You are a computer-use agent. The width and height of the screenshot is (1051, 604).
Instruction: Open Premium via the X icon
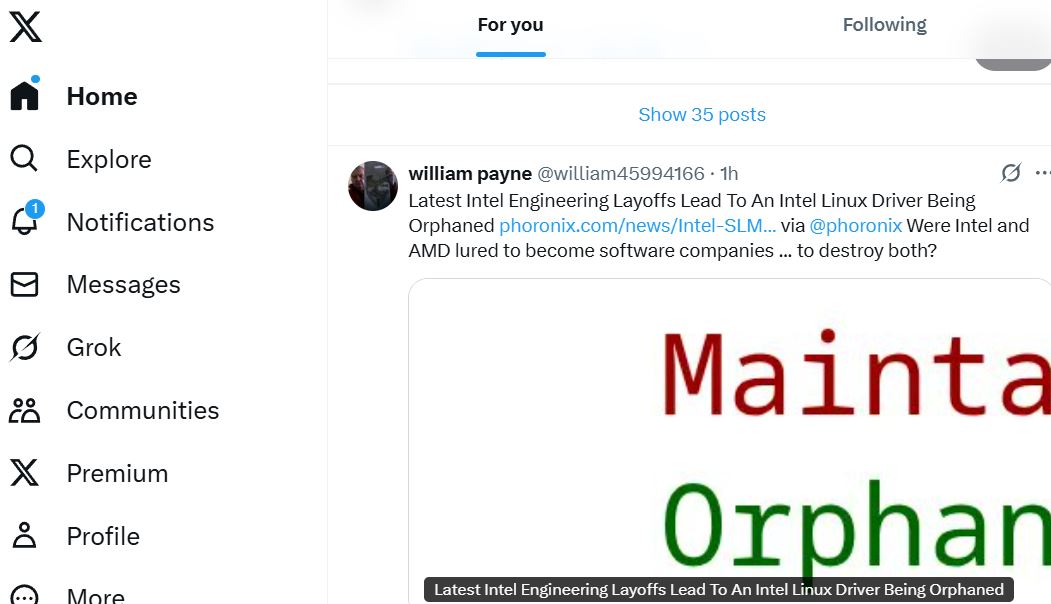pyautogui.click(x=25, y=473)
